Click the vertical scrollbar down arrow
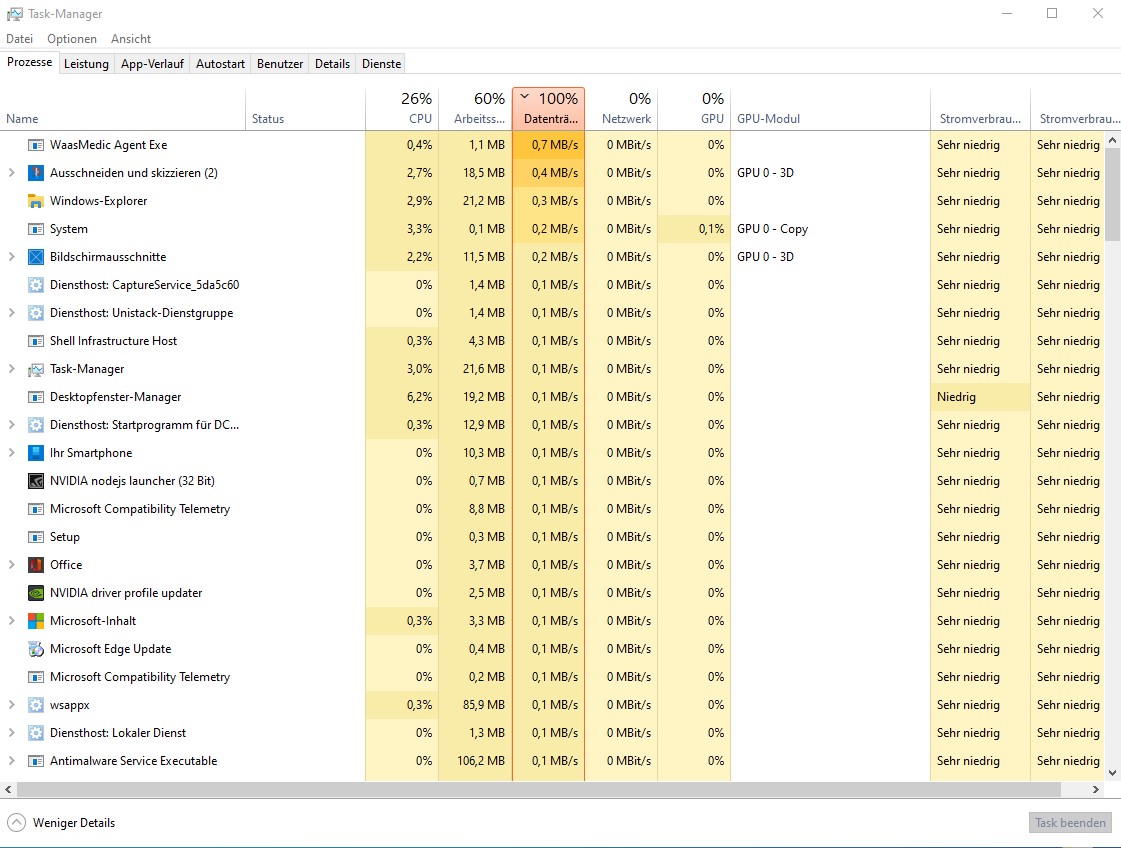The image size is (1121, 848). tap(1112, 772)
